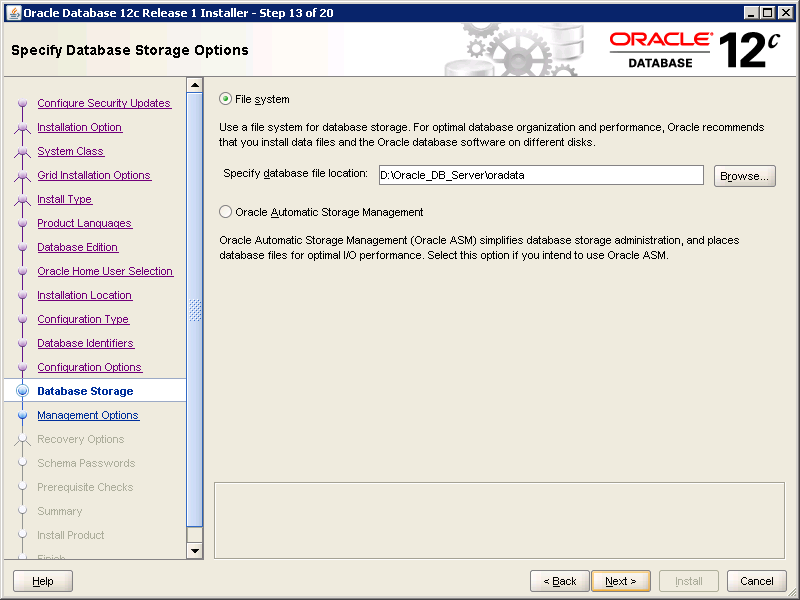Image resolution: width=800 pixels, height=600 pixels.
Task: Click the Grid Installation Options bullet icon
Action: [22, 176]
